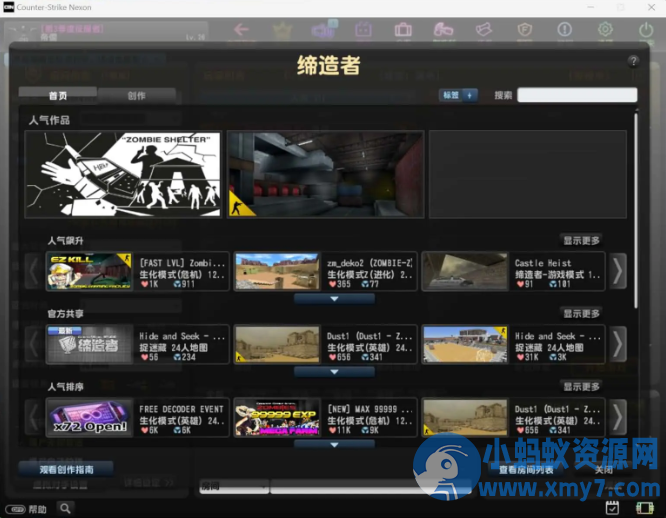Click 显示更多 in 人气排序 section
This screenshot has width=666, height=518.
(581, 387)
